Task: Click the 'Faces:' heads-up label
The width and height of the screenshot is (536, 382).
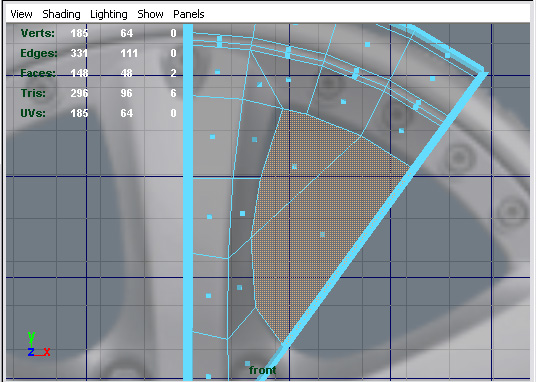Action: tap(38, 73)
